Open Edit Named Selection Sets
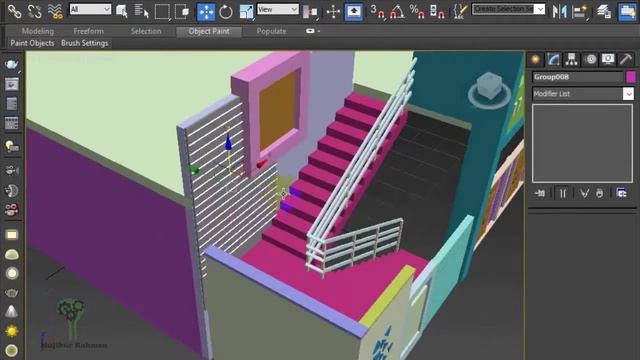 (x=460, y=12)
